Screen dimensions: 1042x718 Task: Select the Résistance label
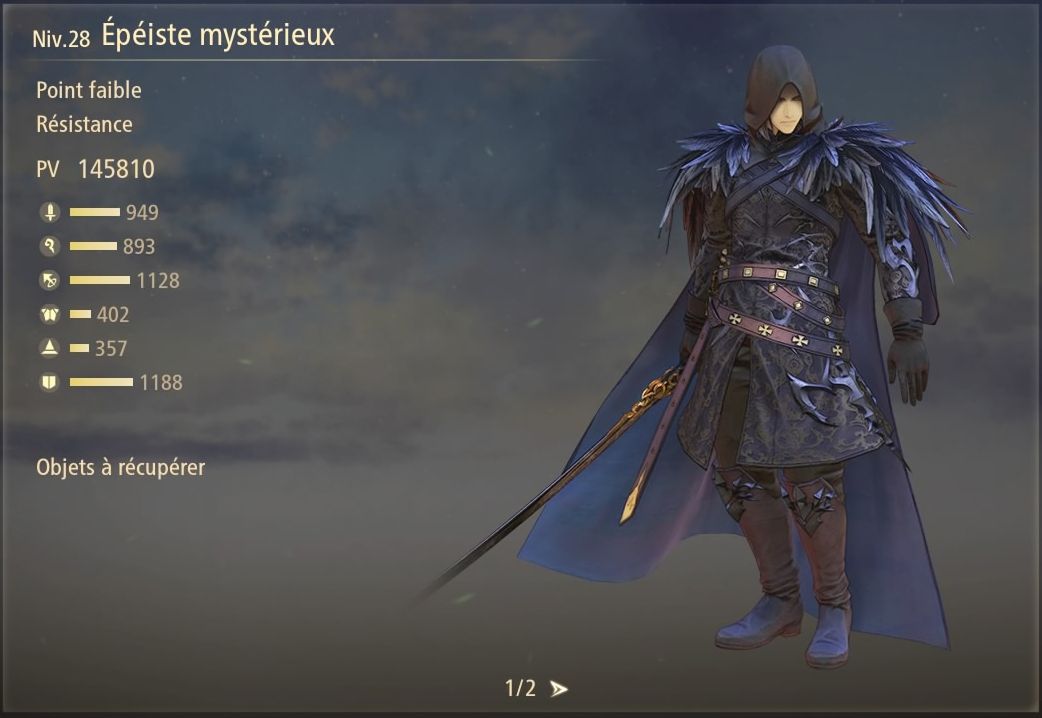coord(84,124)
